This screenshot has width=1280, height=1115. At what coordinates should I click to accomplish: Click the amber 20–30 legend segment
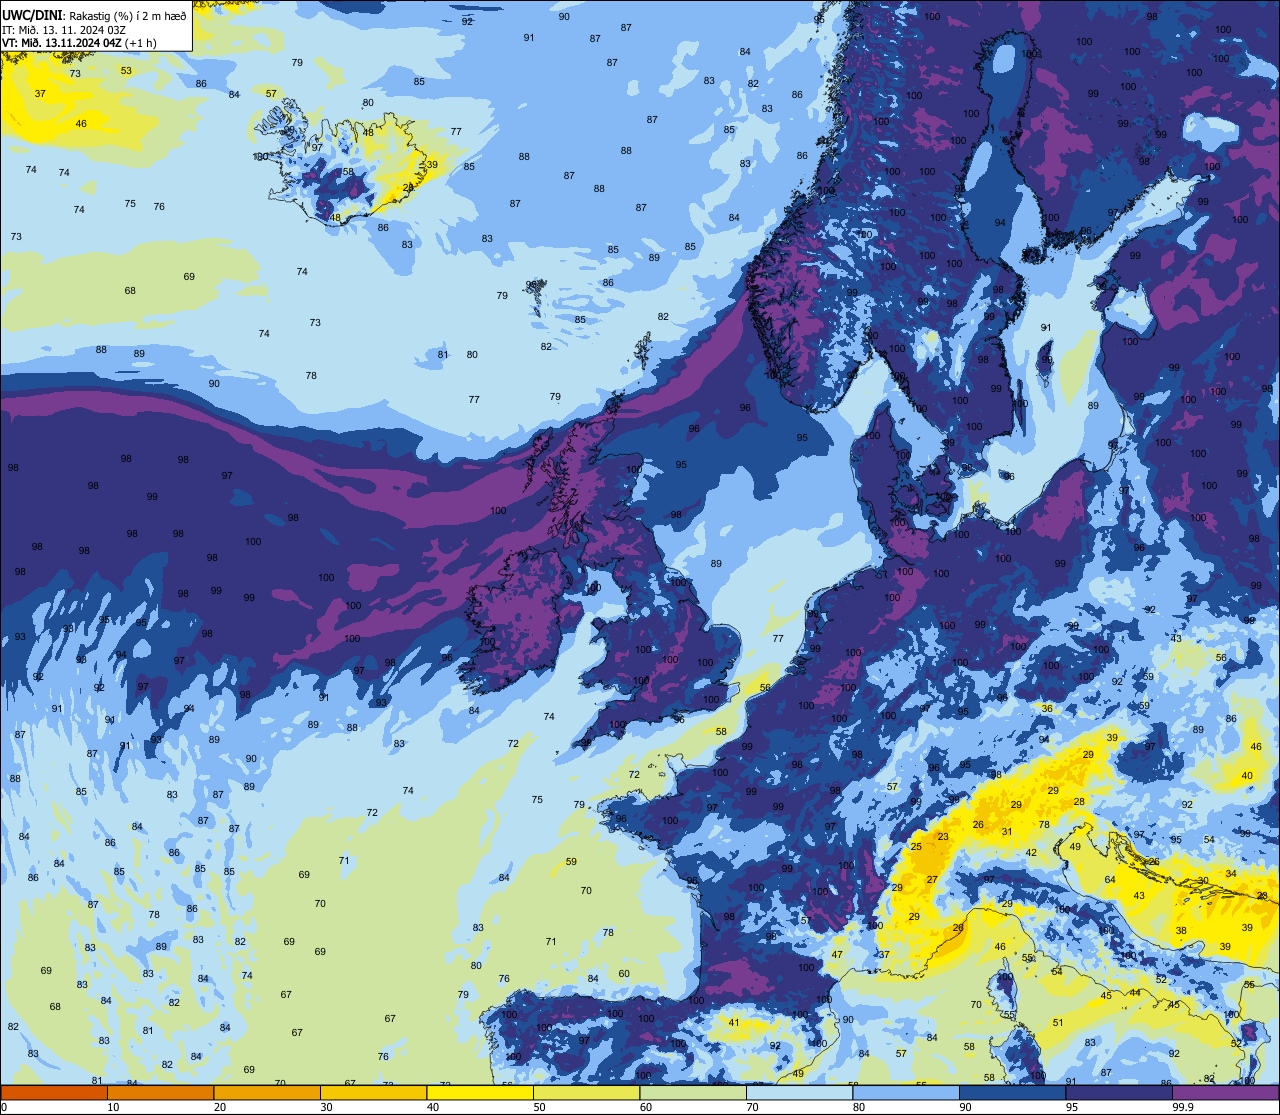click(267, 1092)
